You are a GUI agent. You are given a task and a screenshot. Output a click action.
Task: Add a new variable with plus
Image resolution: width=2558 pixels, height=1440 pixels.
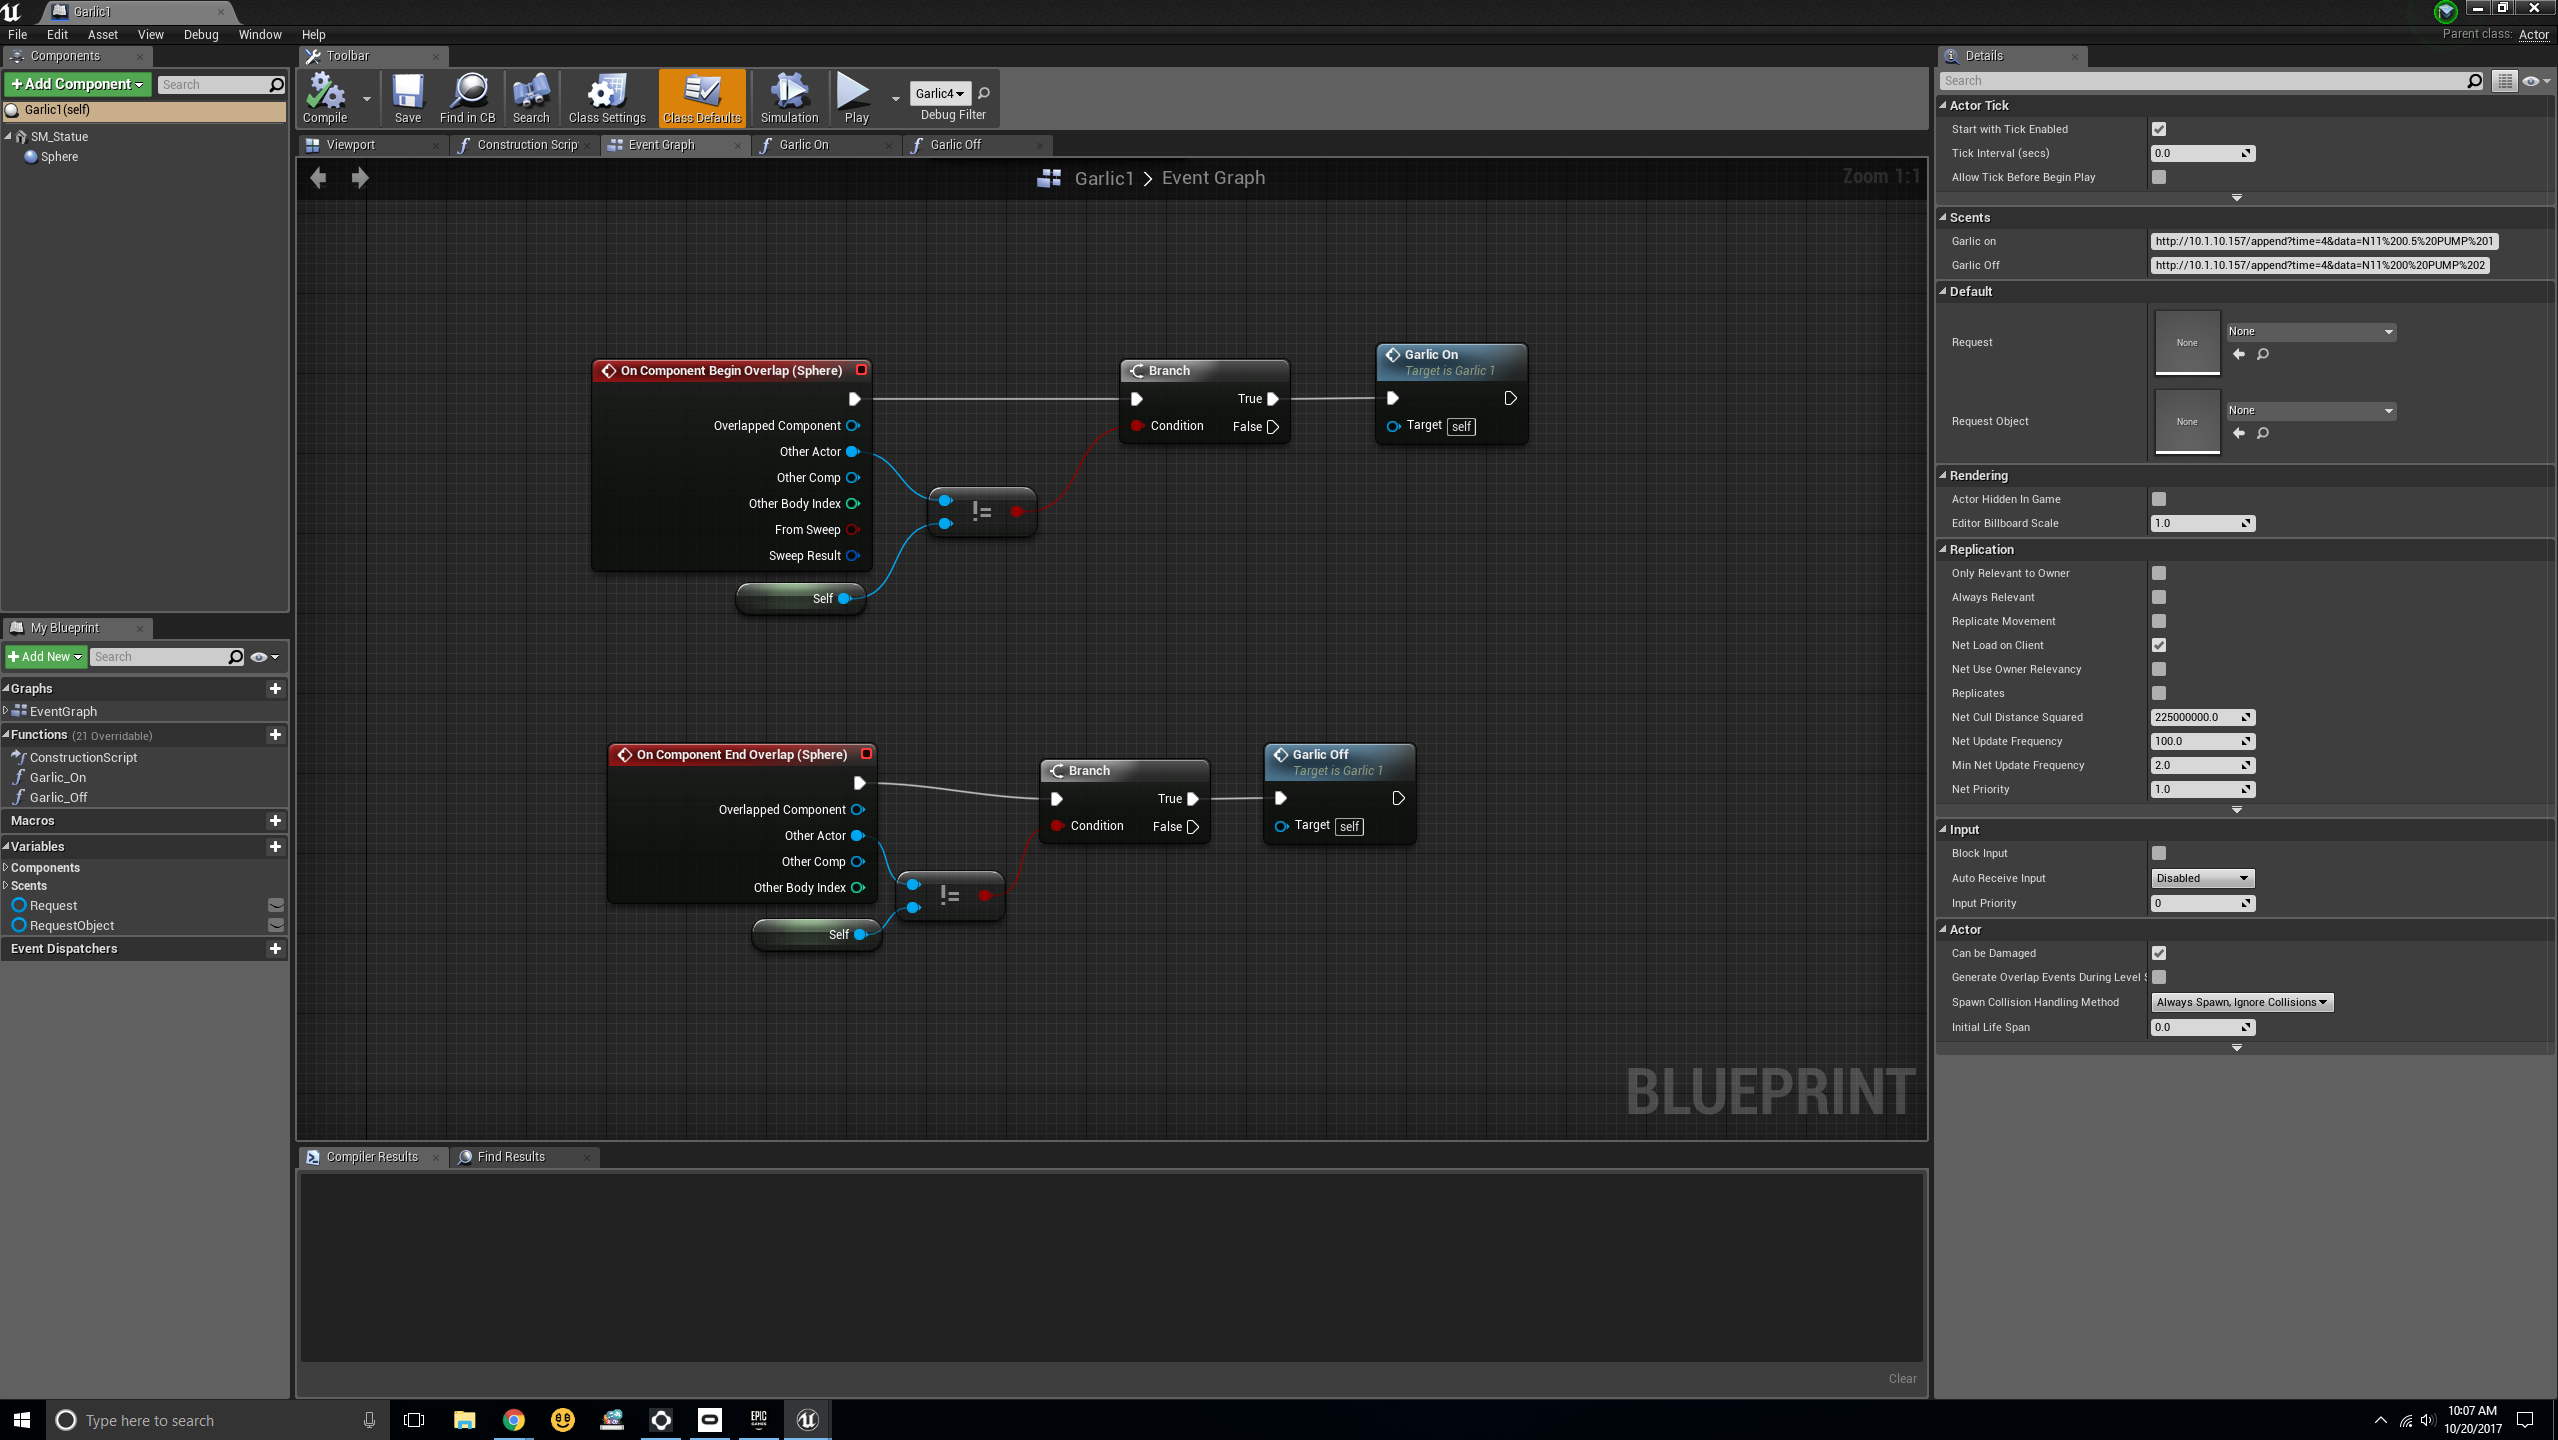coord(275,846)
